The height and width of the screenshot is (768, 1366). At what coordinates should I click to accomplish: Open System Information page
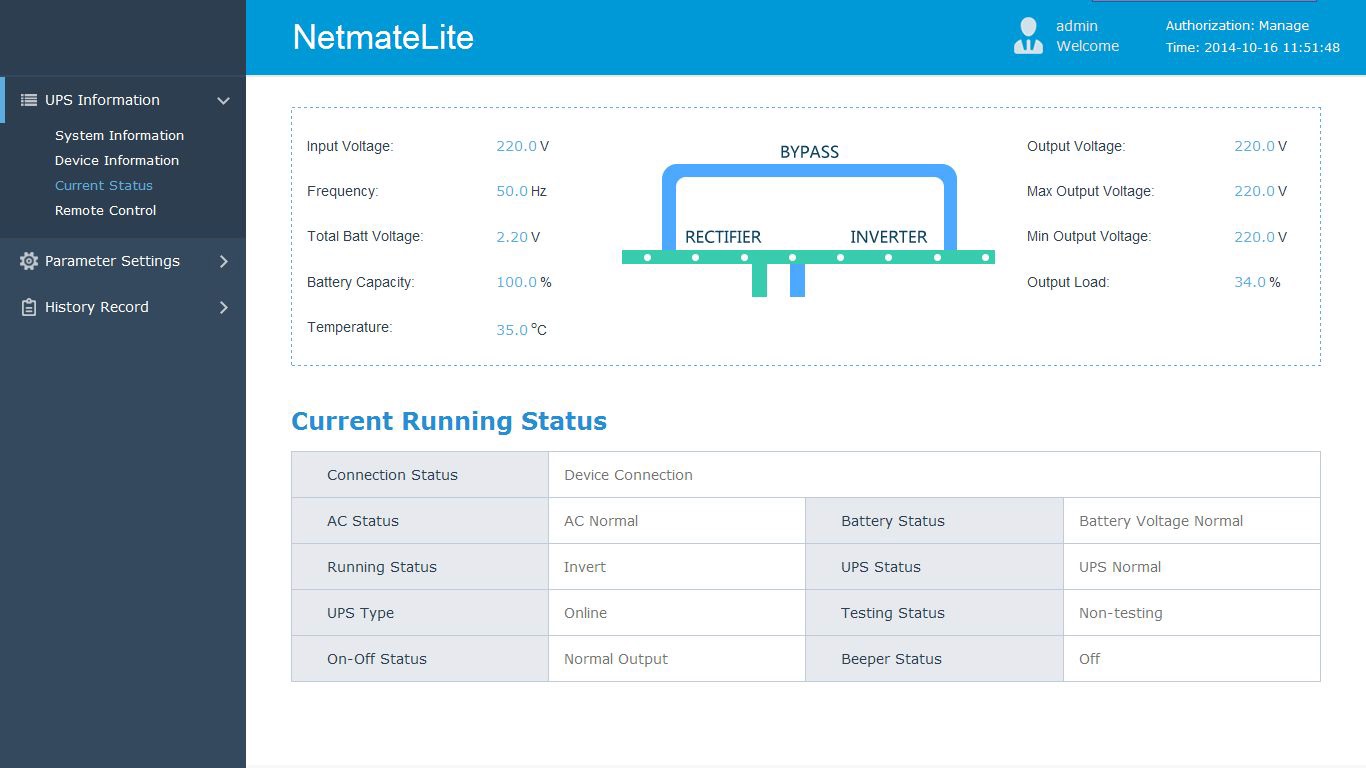coord(119,135)
